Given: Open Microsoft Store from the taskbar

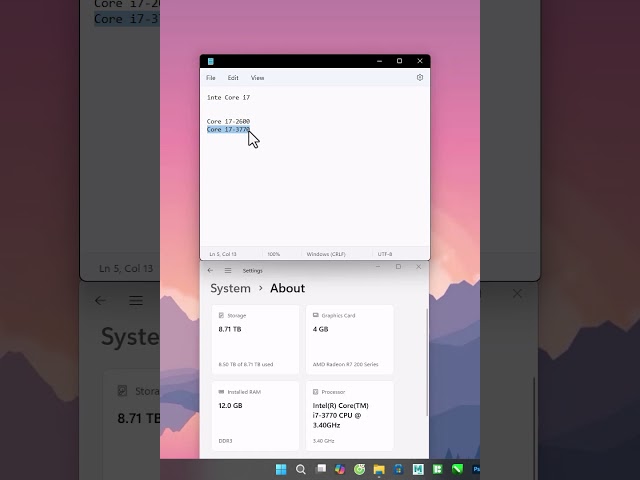Looking at the screenshot, I should click(x=399, y=469).
